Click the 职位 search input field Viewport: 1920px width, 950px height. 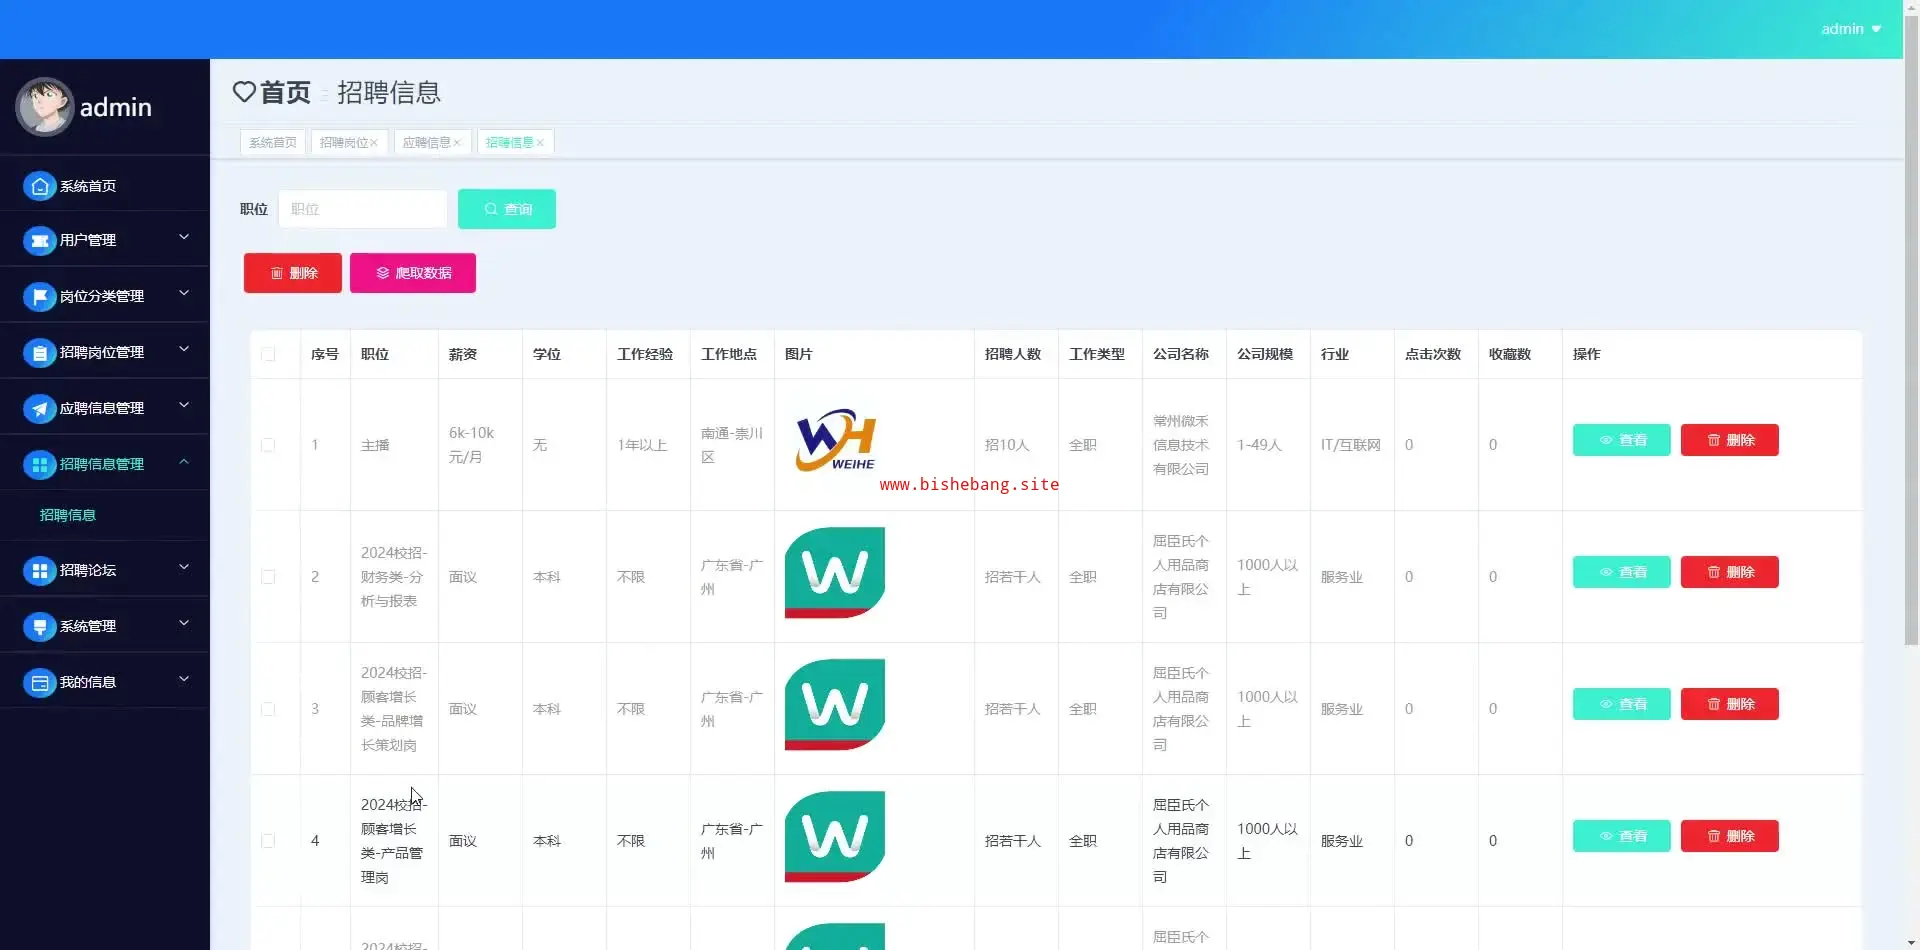(362, 209)
